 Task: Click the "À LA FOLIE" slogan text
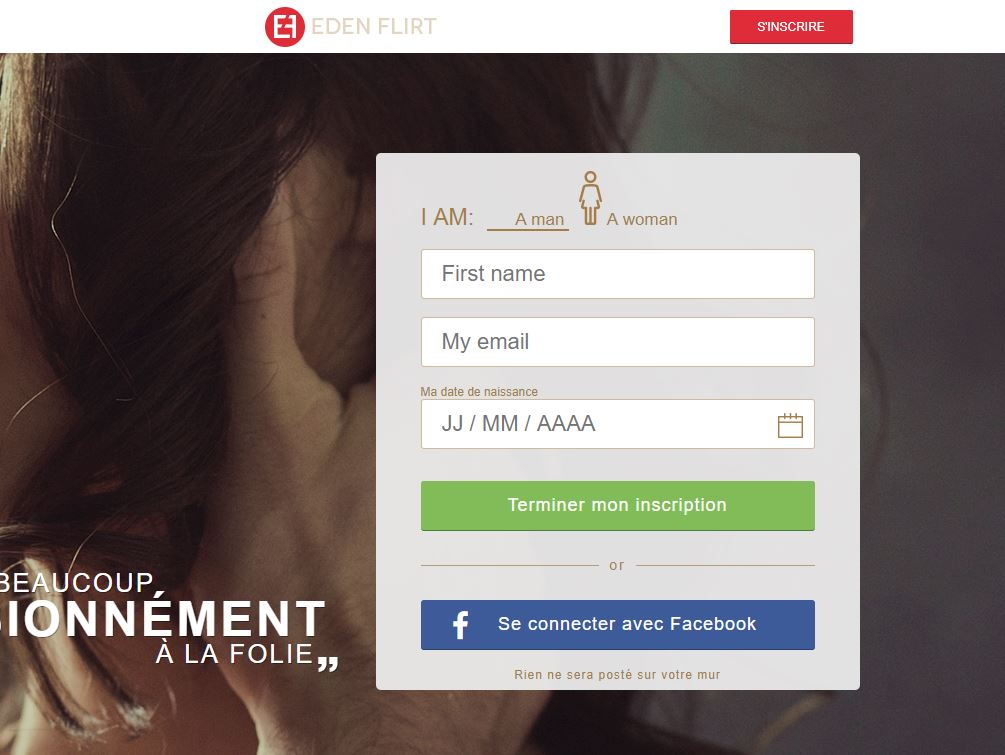(235, 654)
